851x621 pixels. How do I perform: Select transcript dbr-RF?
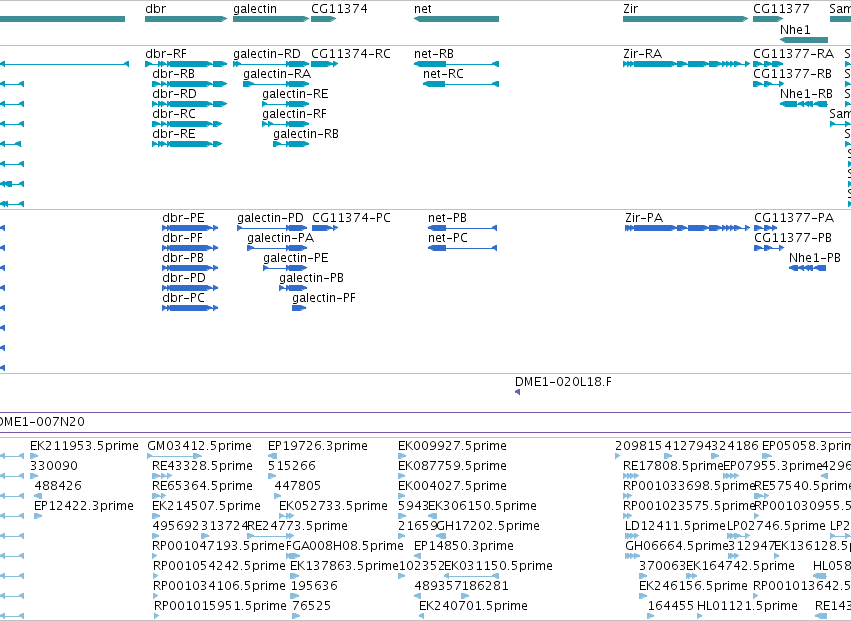click(x=186, y=64)
